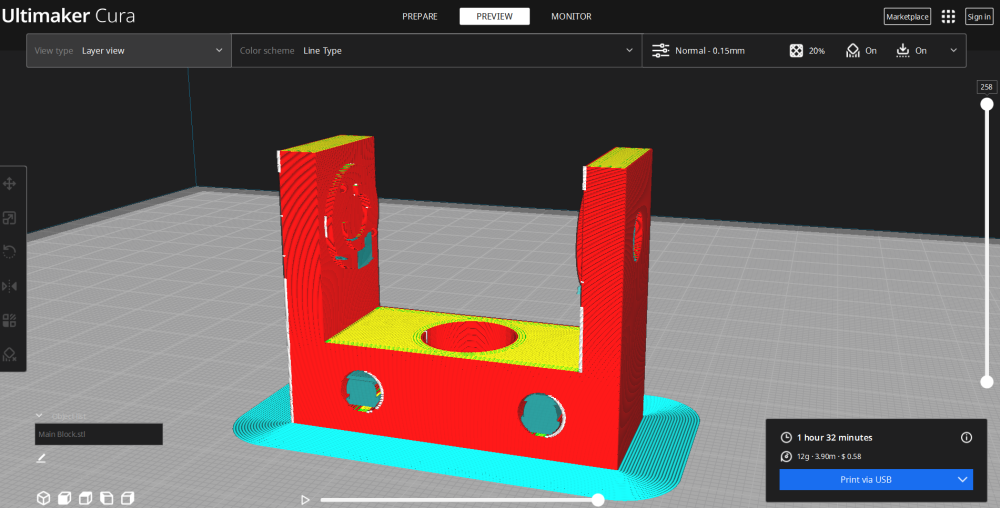Select the Mirror tool icon
Image resolution: width=1000 pixels, height=508 pixels.
click(10, 286)
